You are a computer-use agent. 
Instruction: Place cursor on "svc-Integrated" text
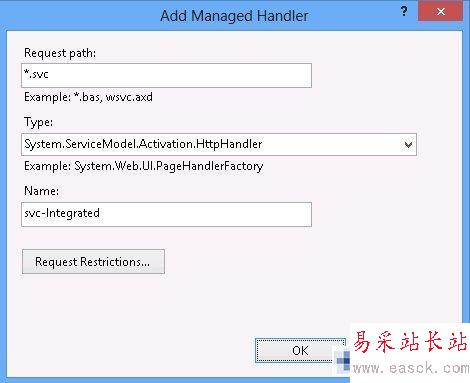[x=62, y=213]
